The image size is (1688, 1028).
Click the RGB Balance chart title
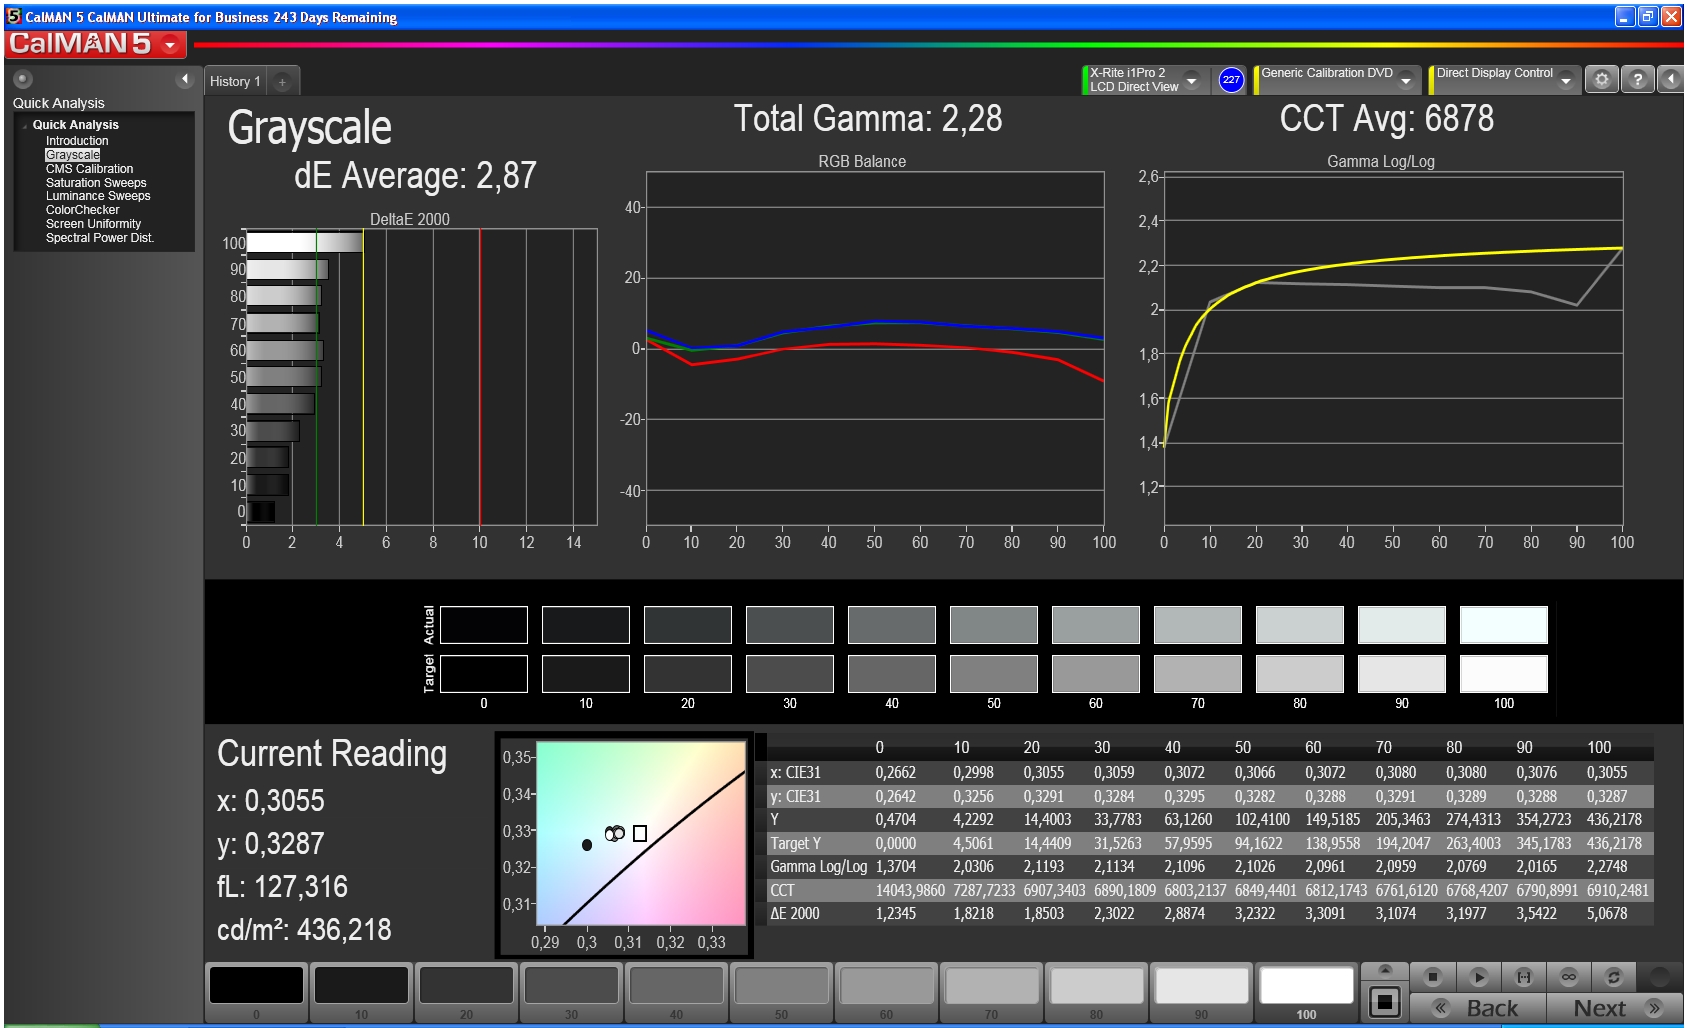click(x=862, y=161)
